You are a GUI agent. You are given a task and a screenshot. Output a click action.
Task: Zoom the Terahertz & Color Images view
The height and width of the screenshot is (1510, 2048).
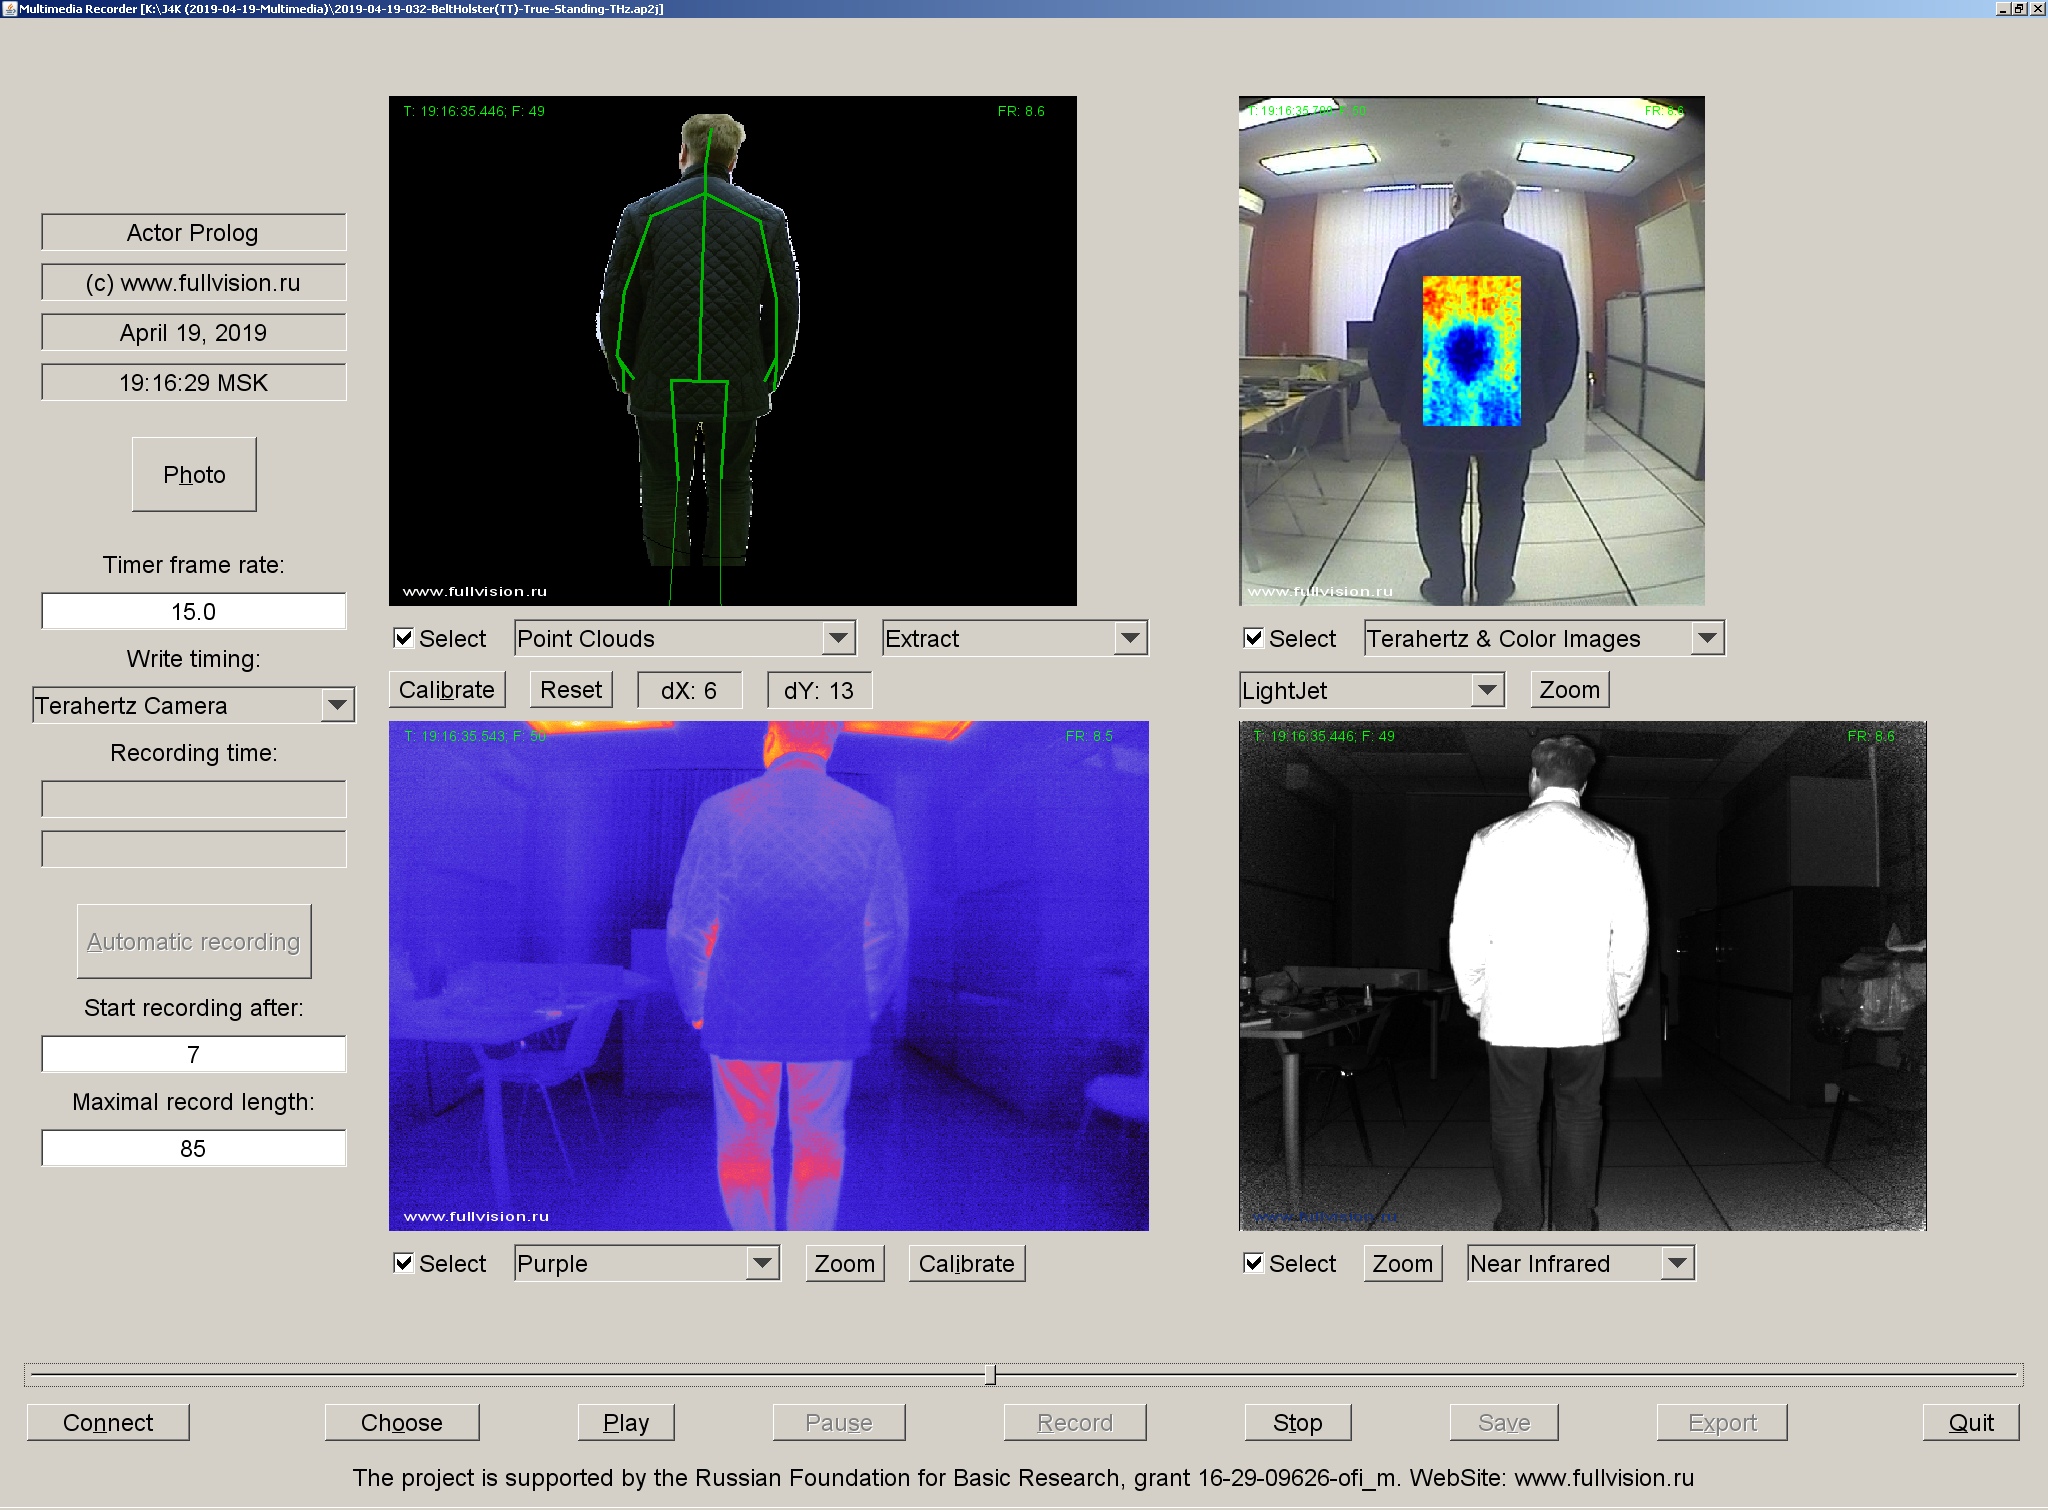pyautogui.click(x=1568, y=689)
